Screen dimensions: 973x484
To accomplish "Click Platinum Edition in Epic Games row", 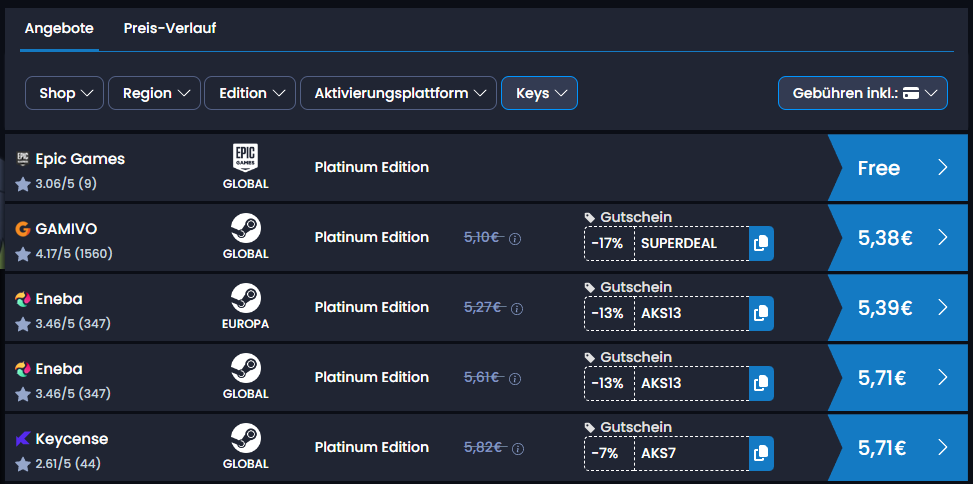I will tap(372, 168).
